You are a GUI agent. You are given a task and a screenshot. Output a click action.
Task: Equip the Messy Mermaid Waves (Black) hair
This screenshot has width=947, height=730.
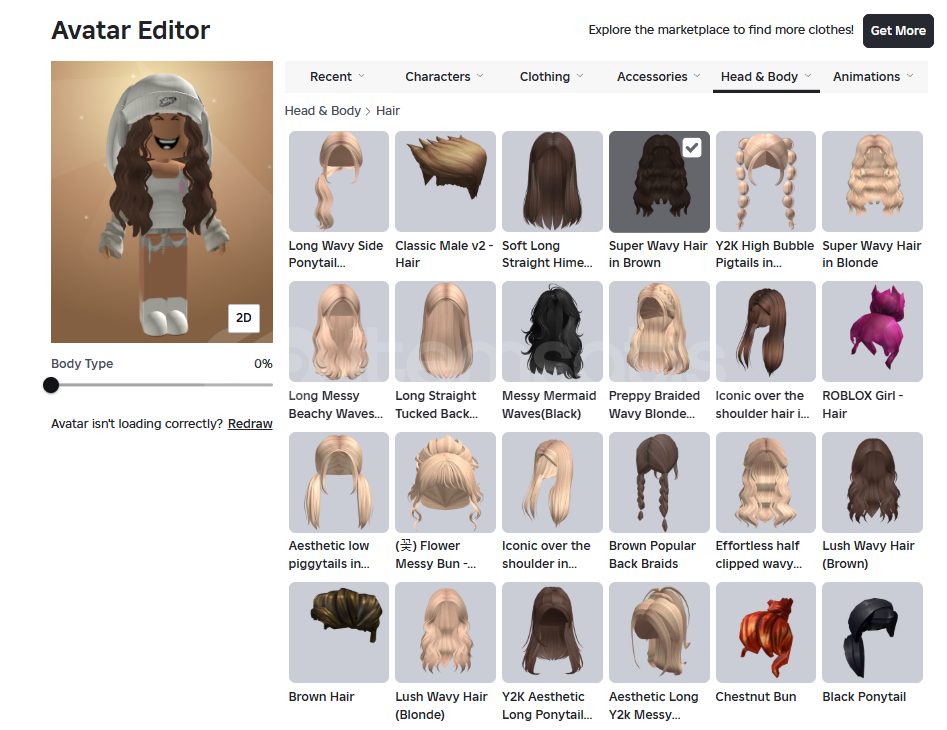coord(552,332)
